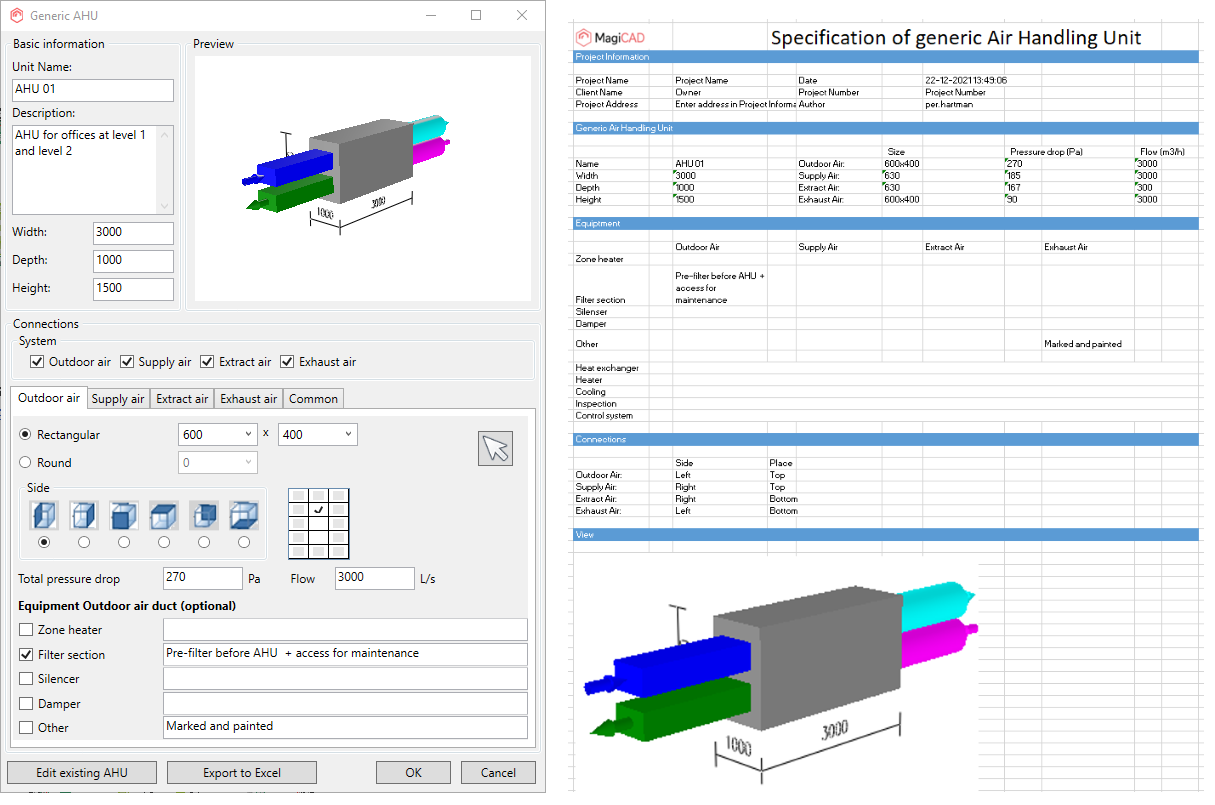Image resolution: width=1215 pixels, height=805 pixels.
Task: Uncheck the Extract air system checkbox
Action: click(x=207, y=362)
